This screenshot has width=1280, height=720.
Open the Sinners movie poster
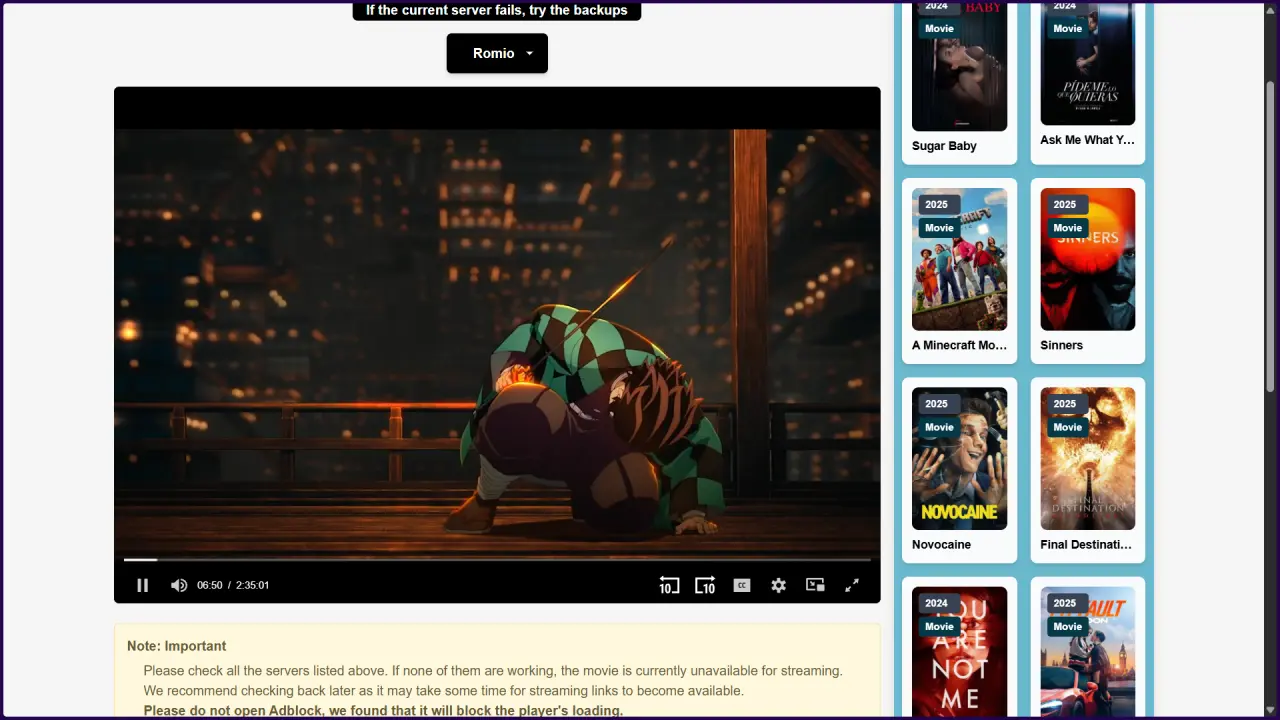click(1087, 259)
